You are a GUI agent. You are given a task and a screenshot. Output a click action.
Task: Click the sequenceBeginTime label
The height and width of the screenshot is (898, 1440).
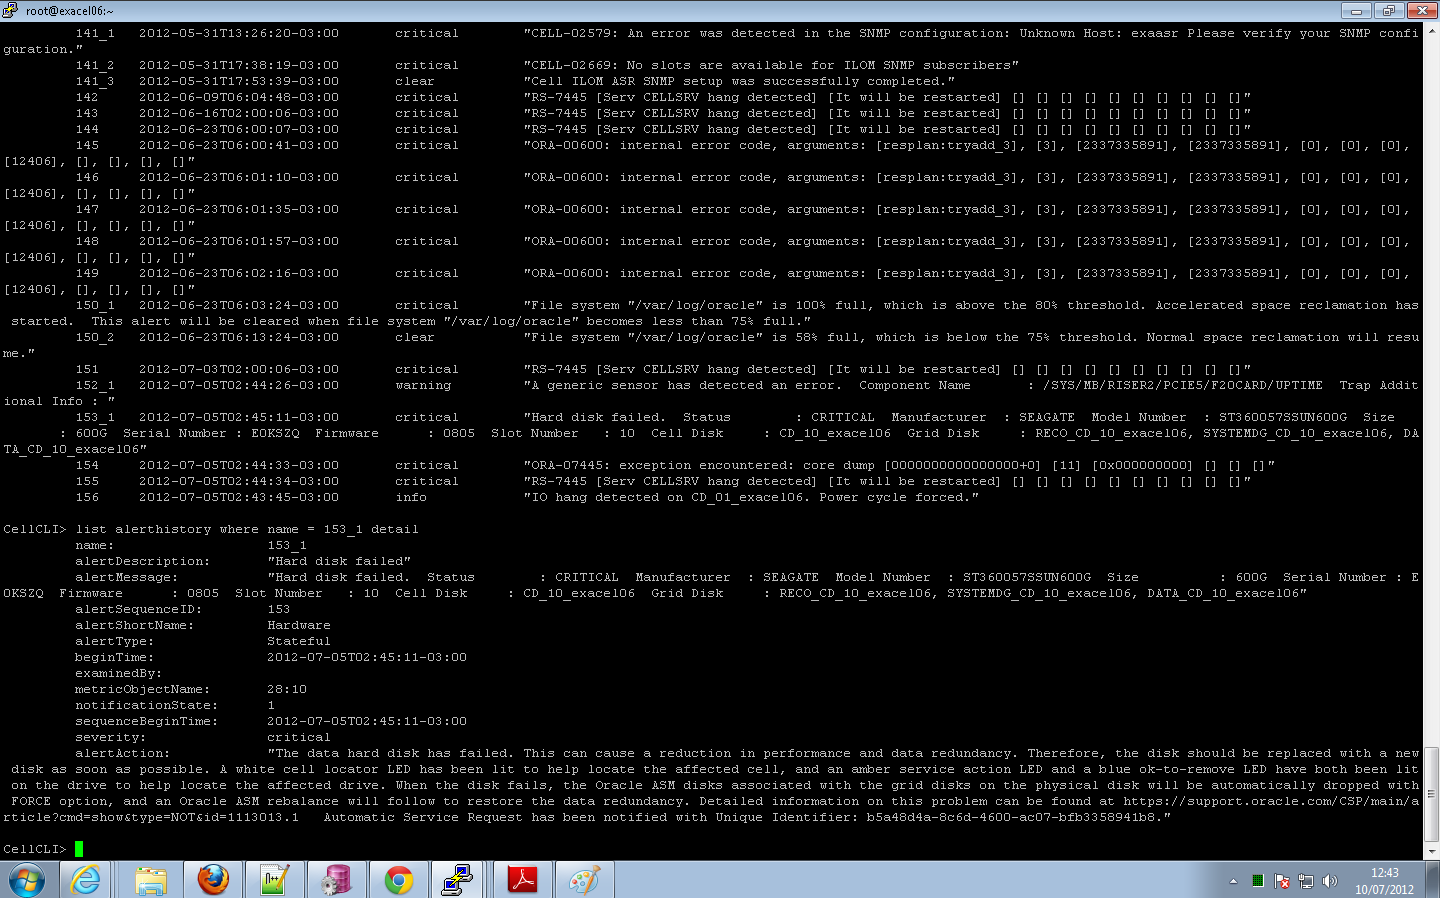(x=146, y=721)
